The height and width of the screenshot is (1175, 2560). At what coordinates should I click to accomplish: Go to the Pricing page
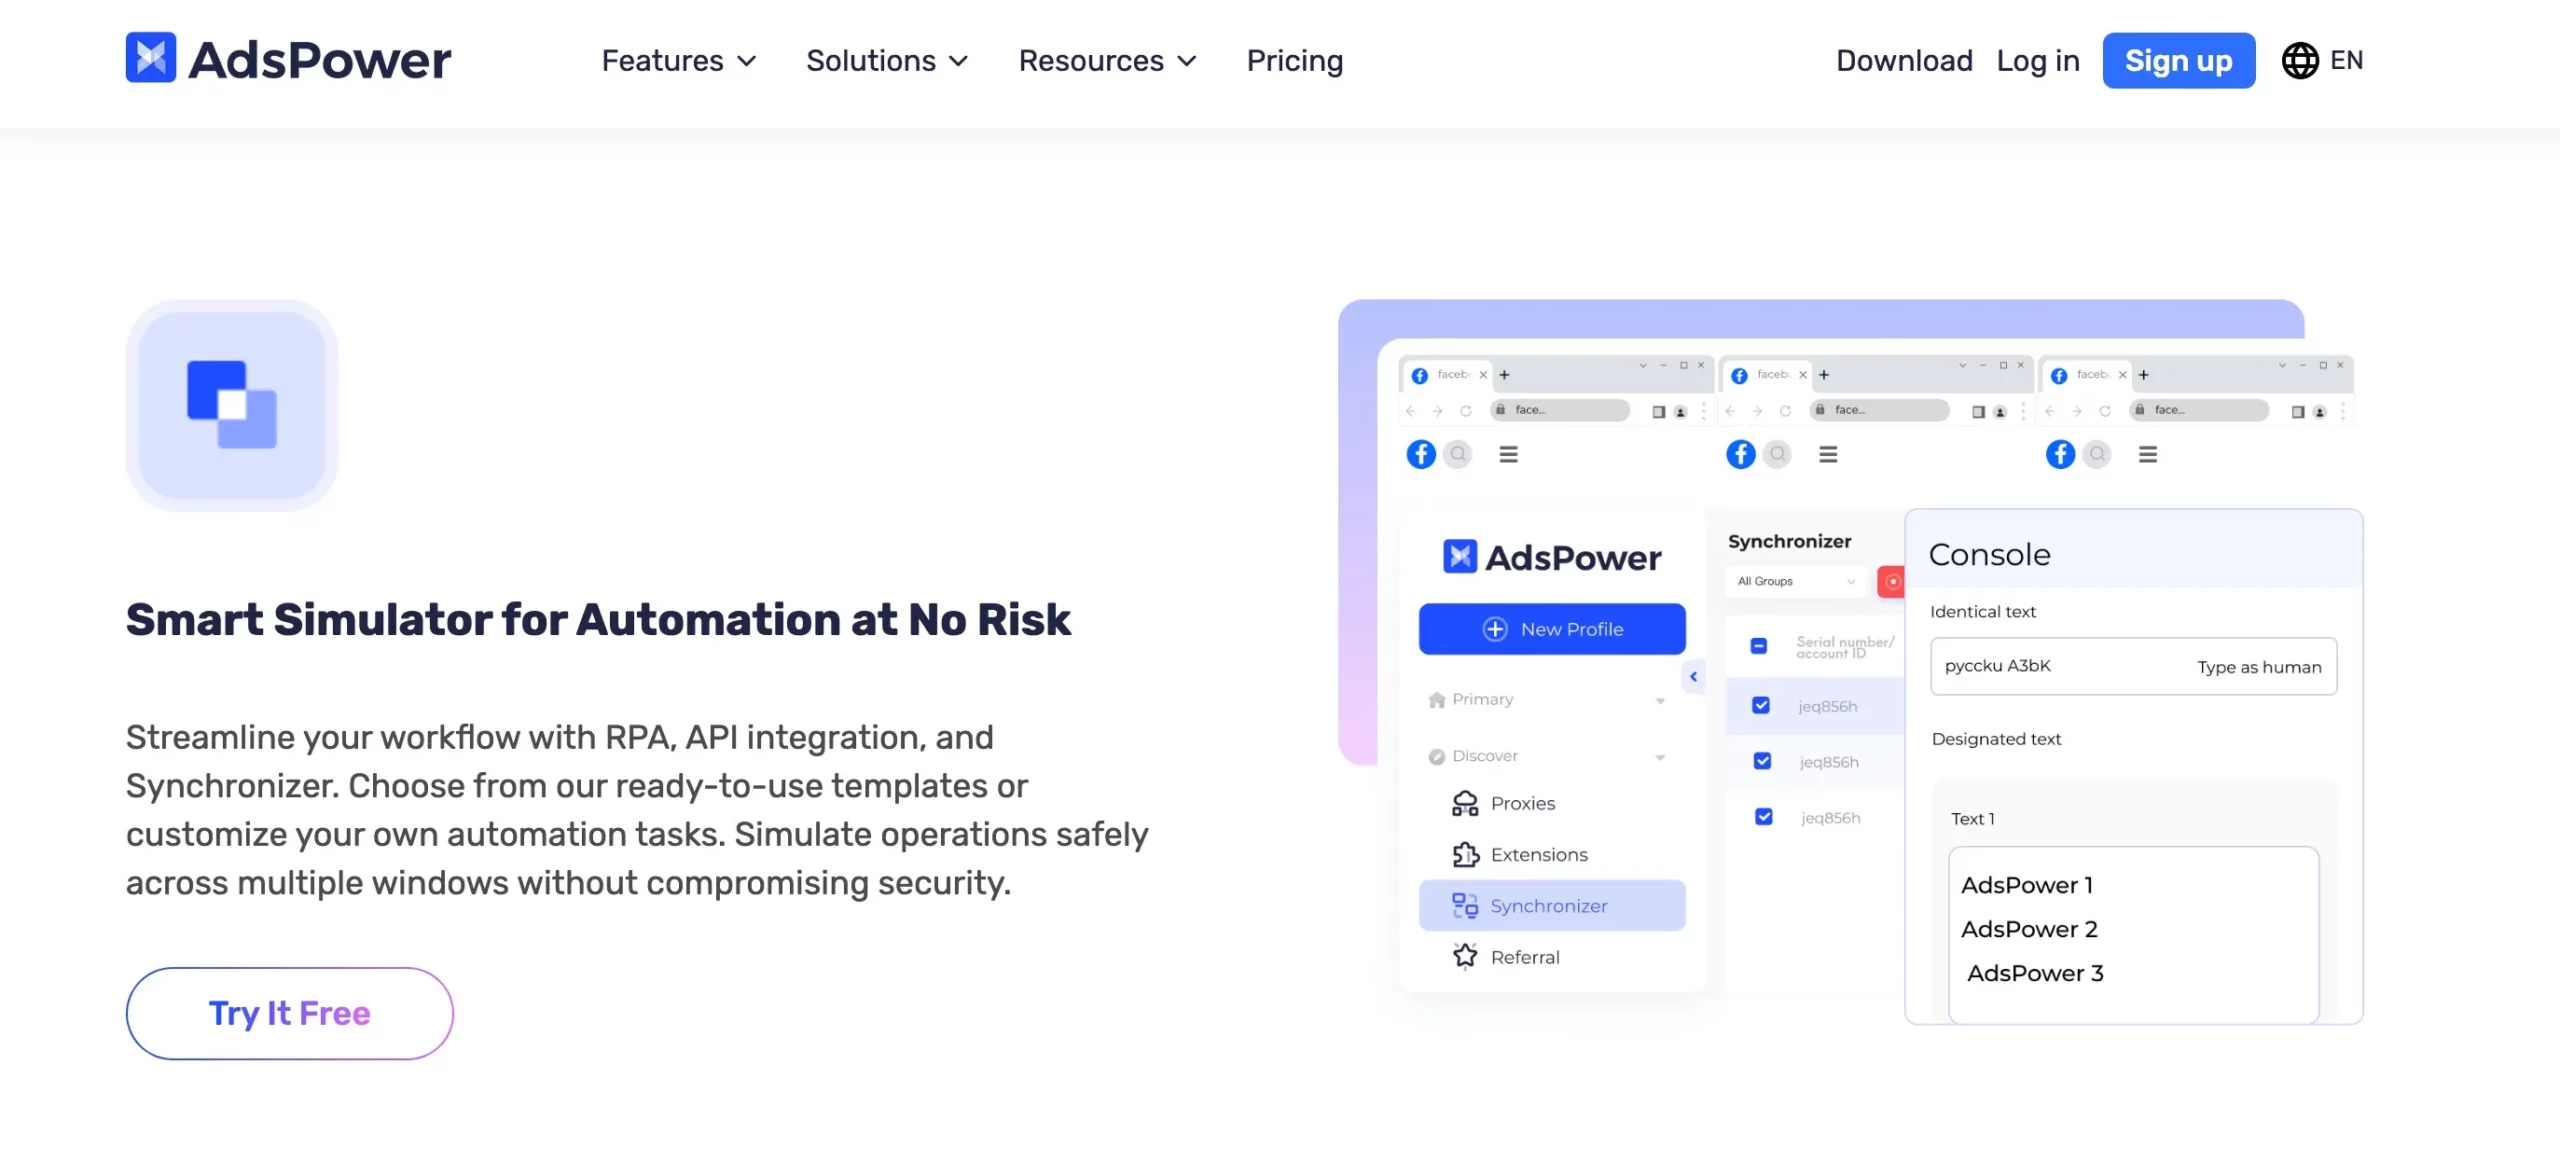[x=1294, y=61]
